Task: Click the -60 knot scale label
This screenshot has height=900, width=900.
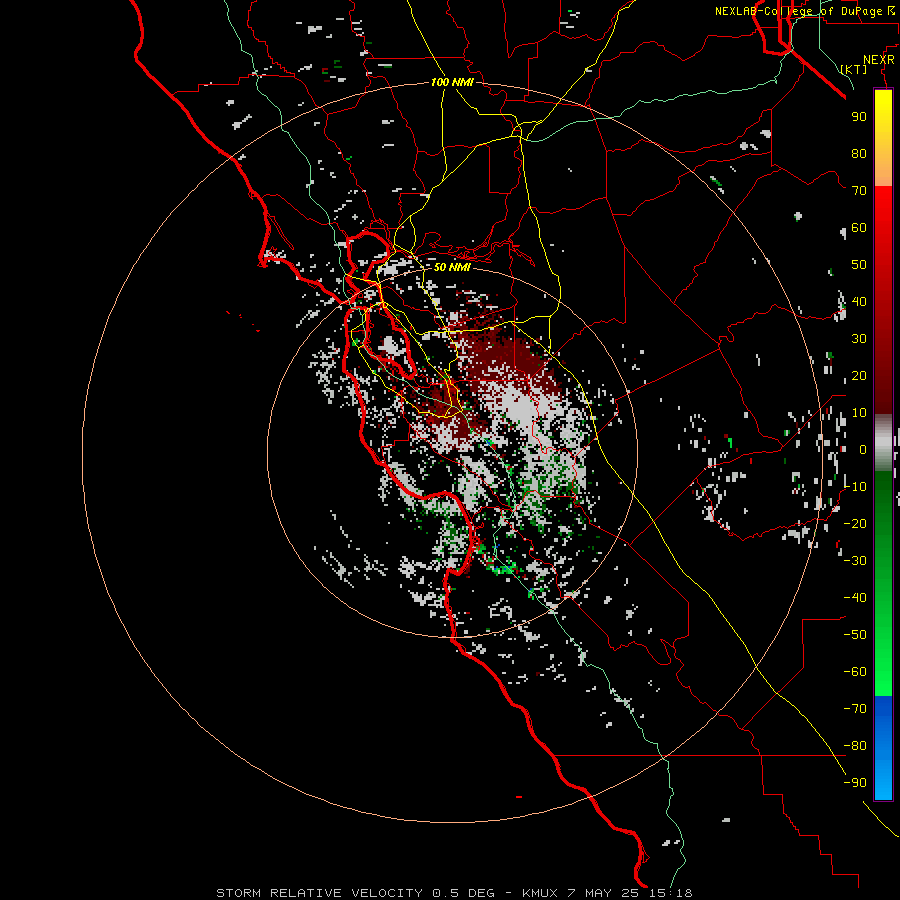Action: (x=855, y=672)
